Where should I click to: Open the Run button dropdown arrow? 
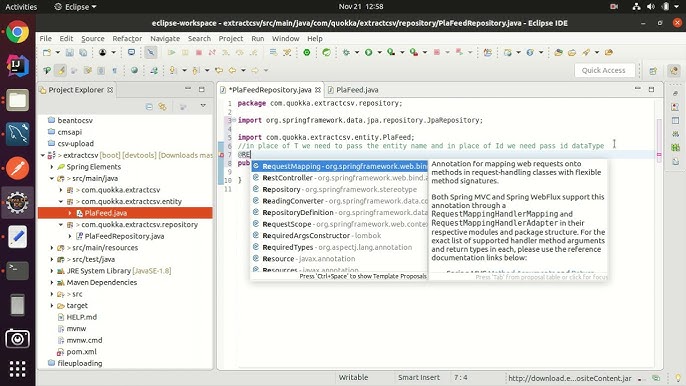pos(379,53)
